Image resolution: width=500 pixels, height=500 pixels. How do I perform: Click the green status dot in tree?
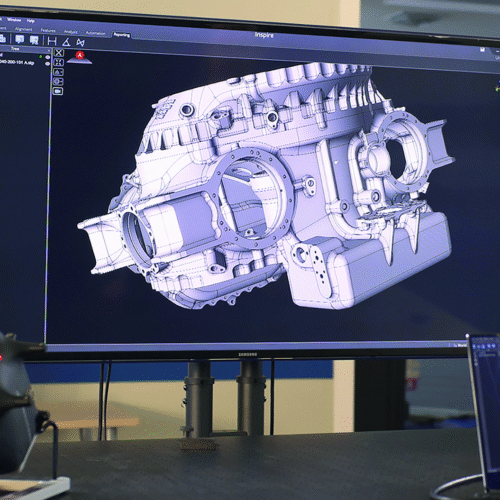tap(41, 57)
